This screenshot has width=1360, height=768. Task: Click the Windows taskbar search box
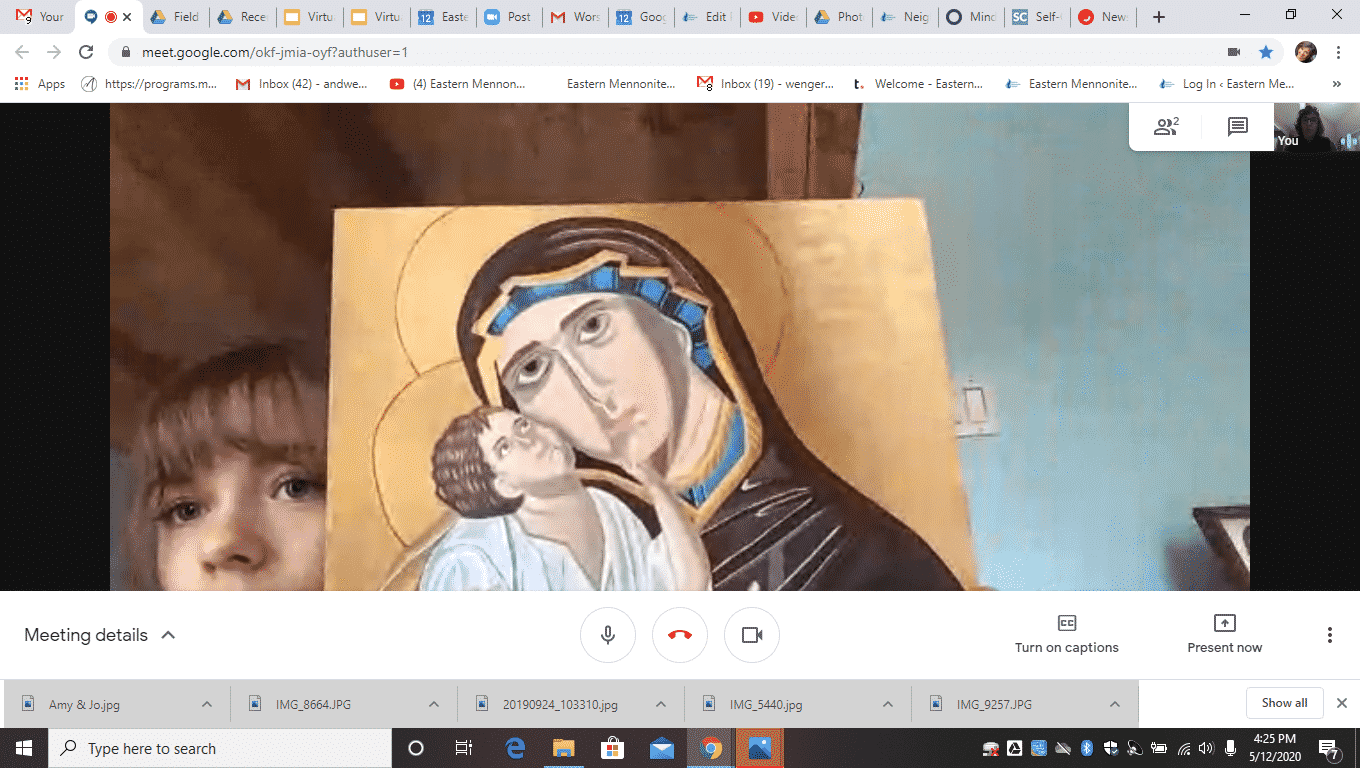click(220, 748)
